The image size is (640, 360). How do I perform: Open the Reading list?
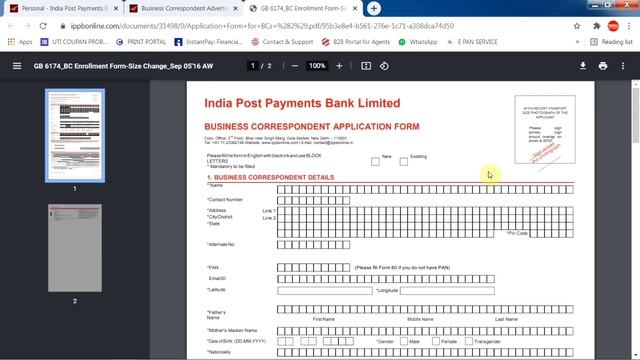(611, 42)
